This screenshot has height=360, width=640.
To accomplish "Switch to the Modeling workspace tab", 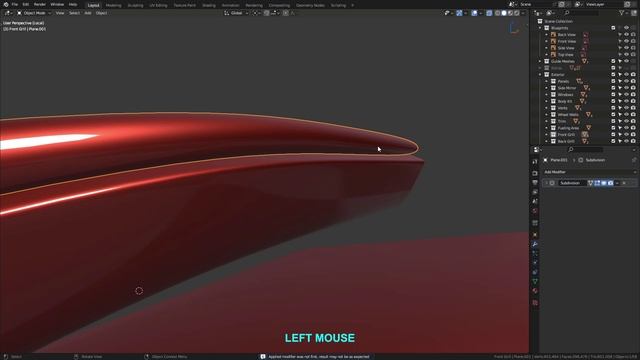I will pos(113,5).
